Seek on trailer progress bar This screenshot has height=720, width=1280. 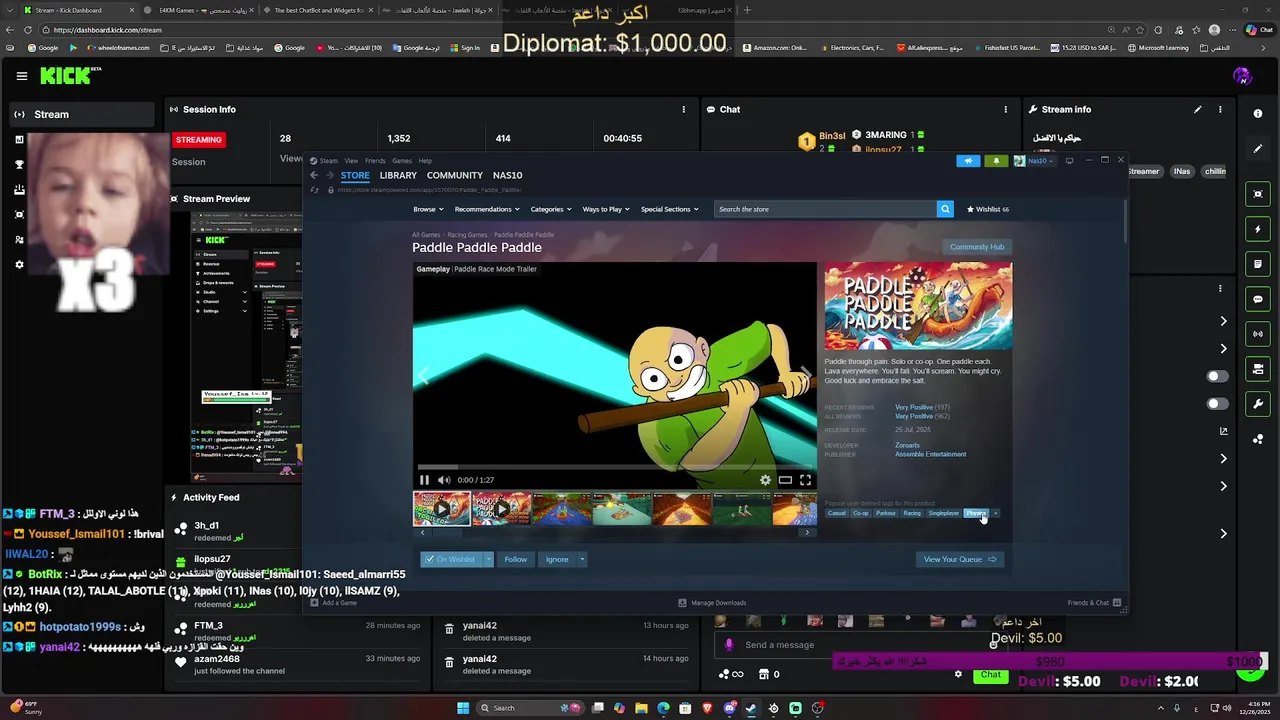[615, 467]
